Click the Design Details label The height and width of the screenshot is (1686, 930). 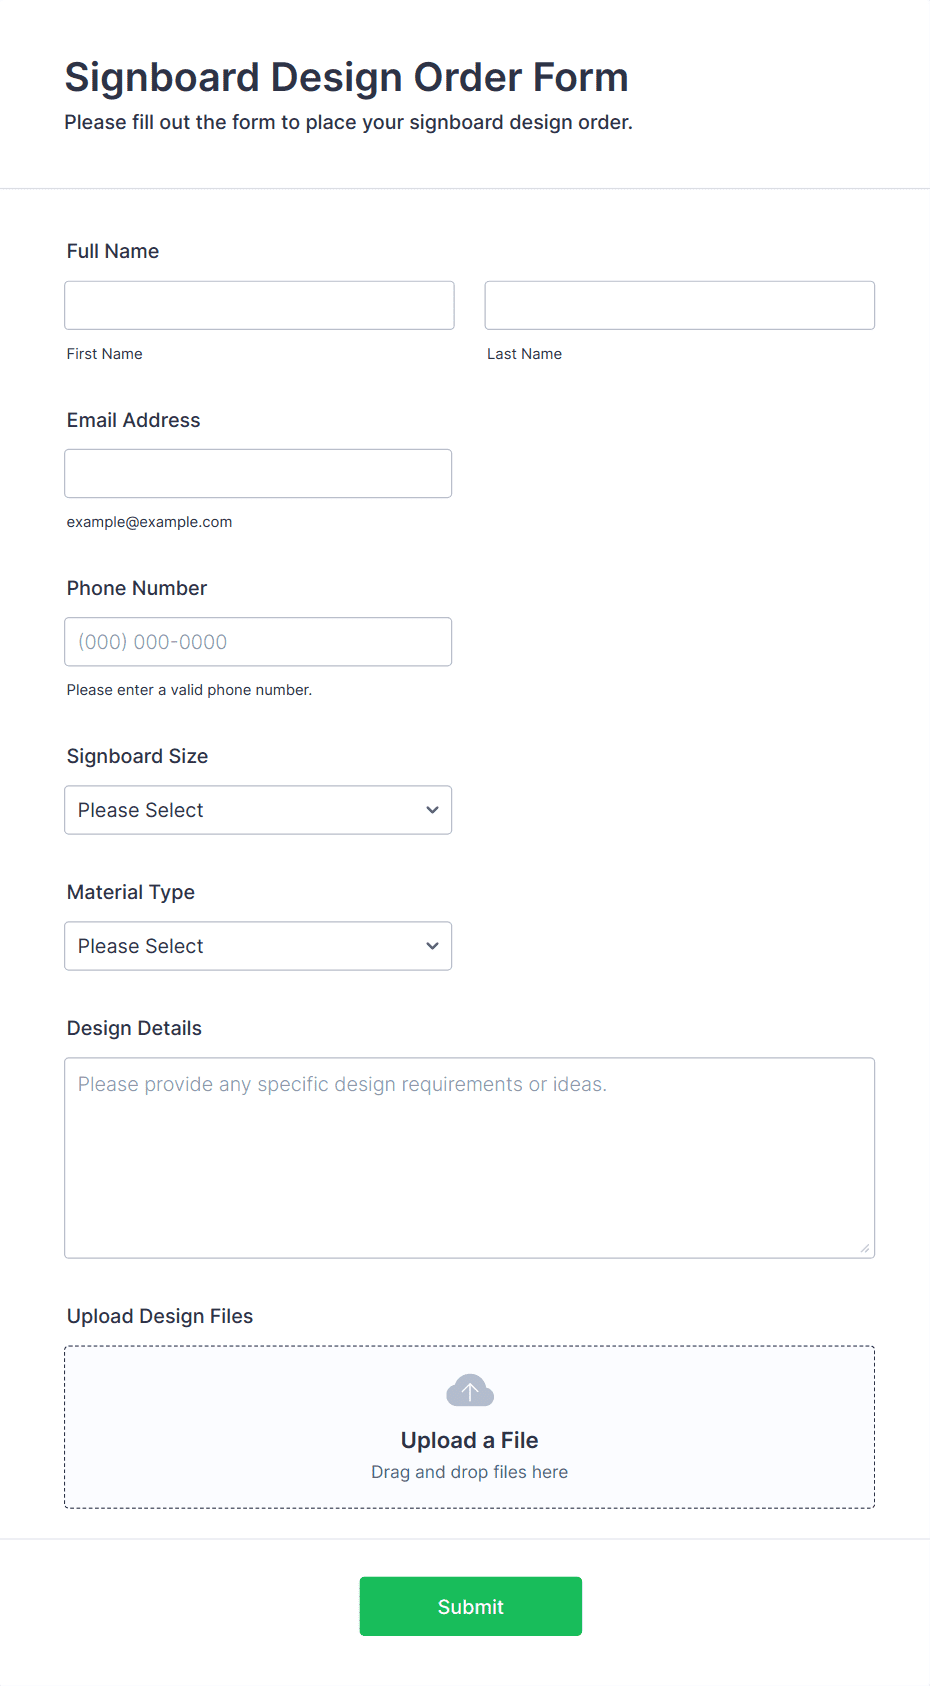pos(134,1028)
